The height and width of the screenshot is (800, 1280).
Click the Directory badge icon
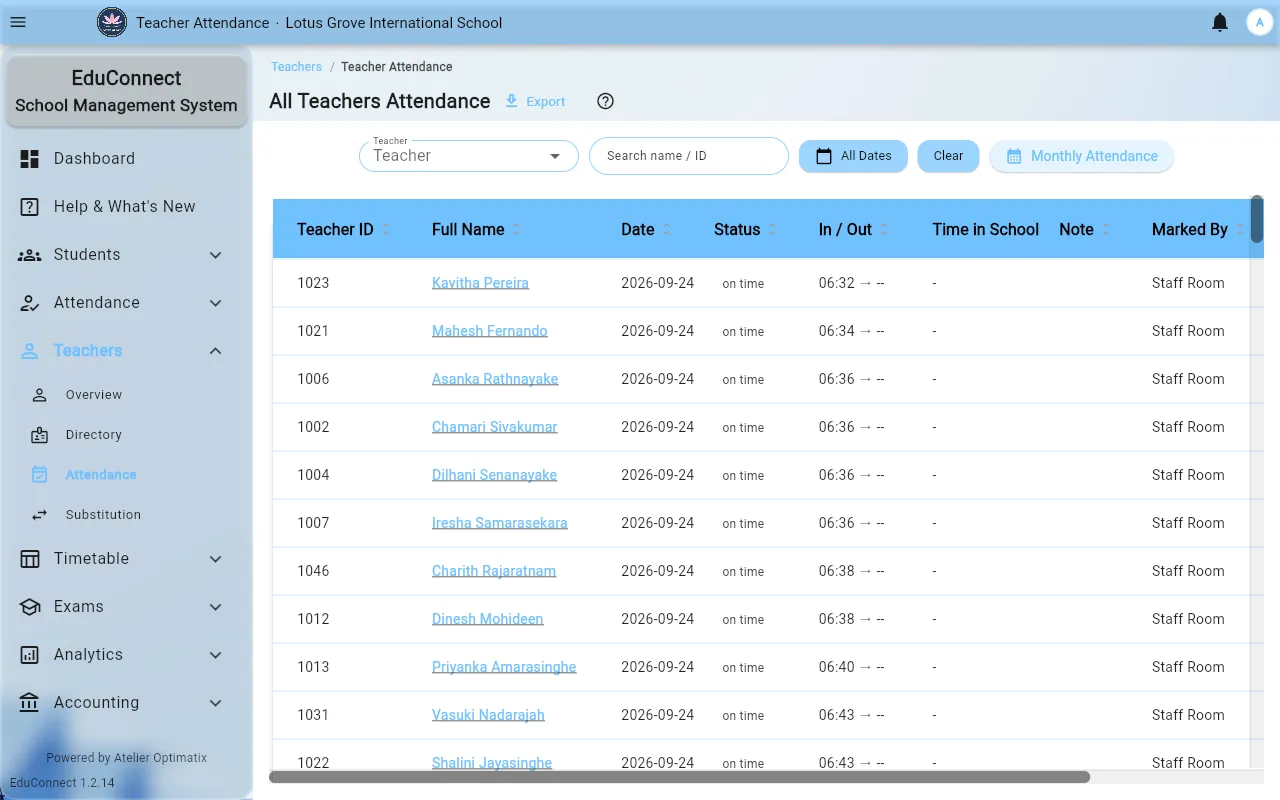pyautogui.click(x=40, y=434)
